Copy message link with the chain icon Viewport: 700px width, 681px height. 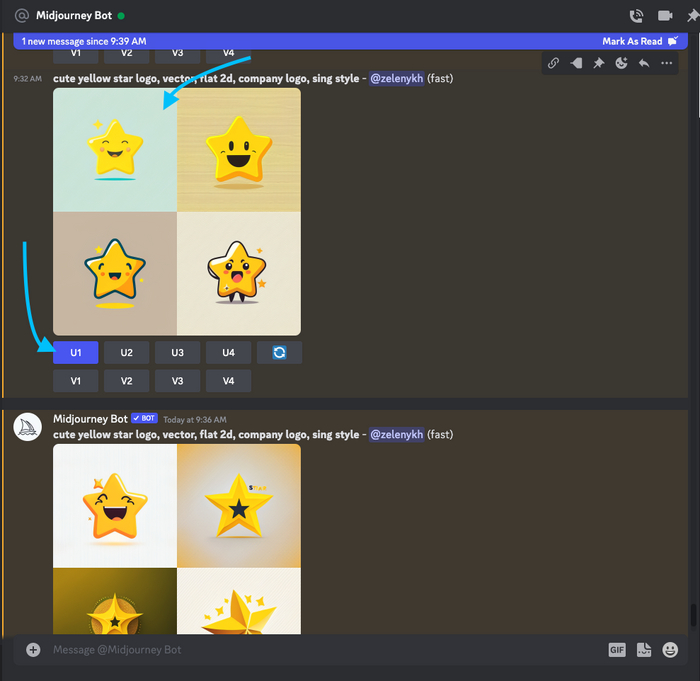553,63
